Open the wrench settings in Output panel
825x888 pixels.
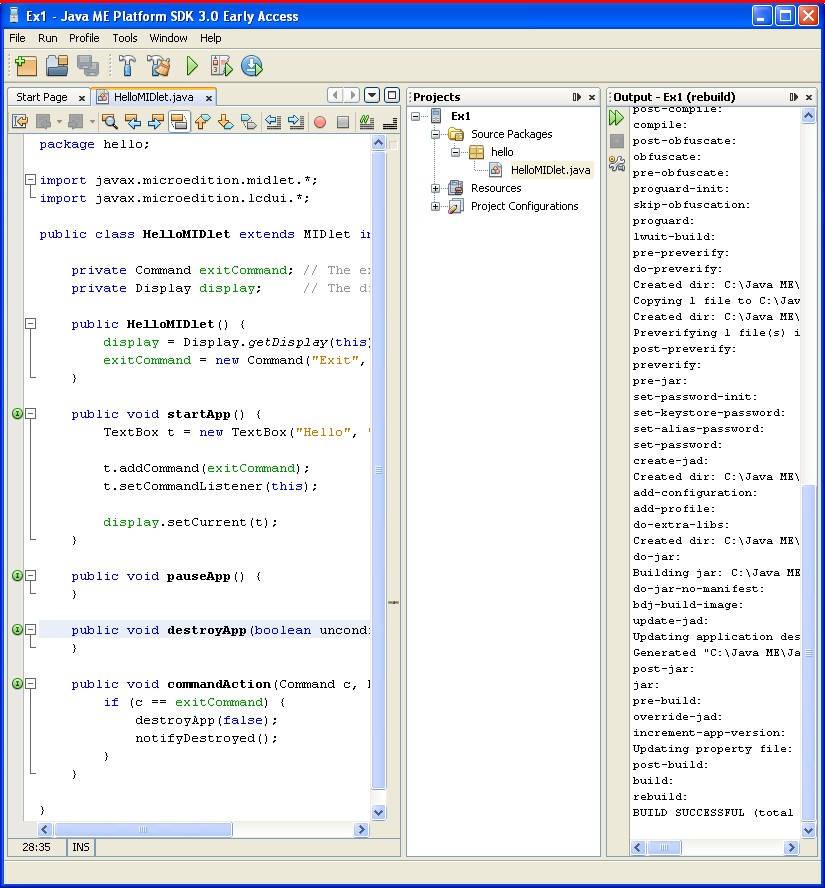click(x=617, y=163)
